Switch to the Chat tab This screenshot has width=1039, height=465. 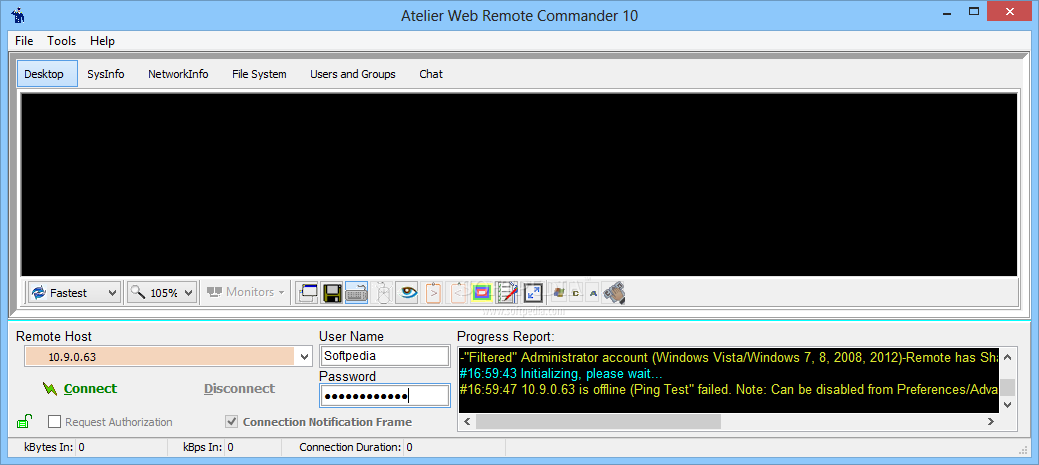coord(431,74)
